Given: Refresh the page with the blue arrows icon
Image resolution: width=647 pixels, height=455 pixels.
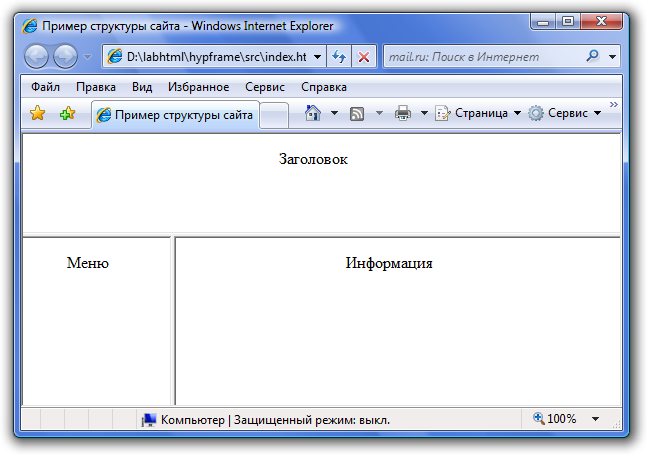Looking at the screenshot, I should coord(339,57).
